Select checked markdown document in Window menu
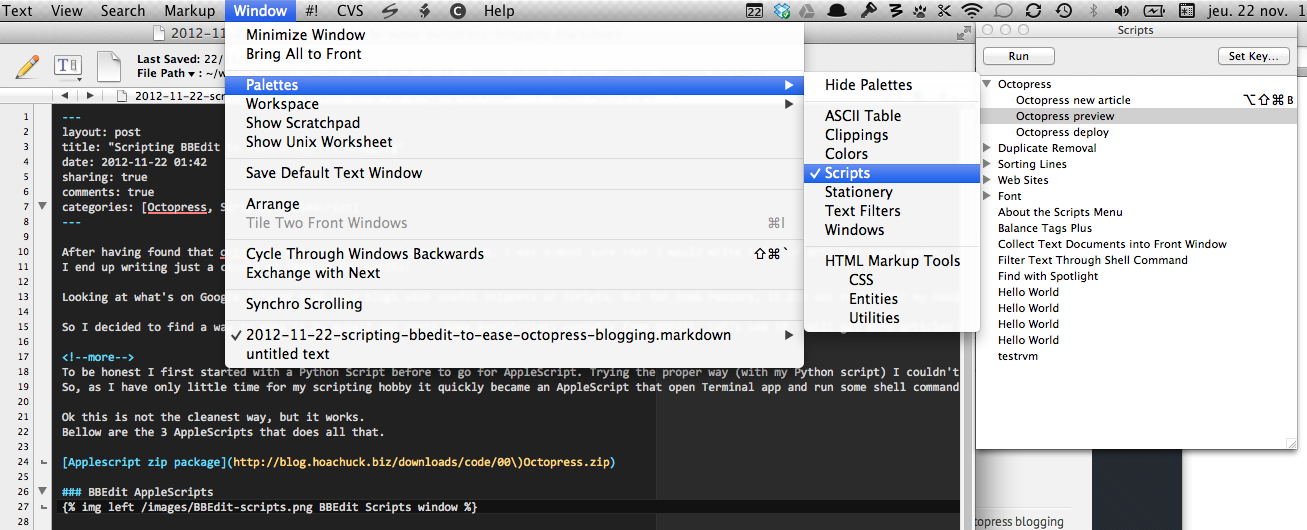 point(516,335)
